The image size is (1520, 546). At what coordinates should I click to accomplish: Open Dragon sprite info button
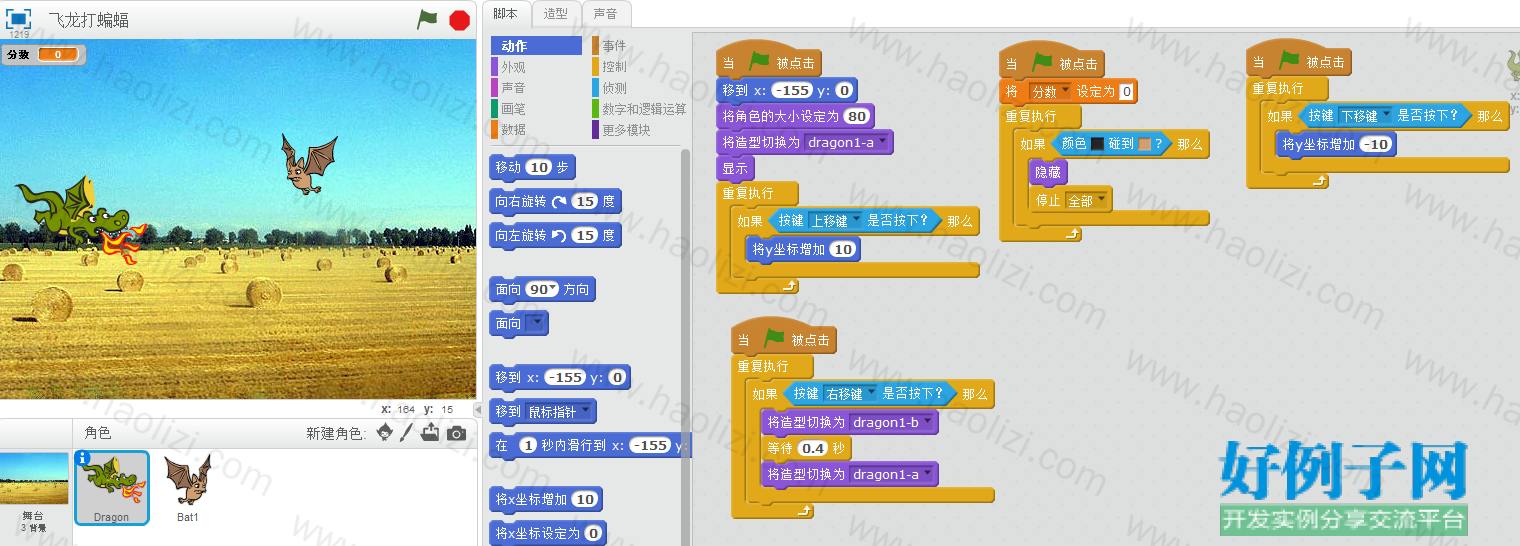(84, 458)
